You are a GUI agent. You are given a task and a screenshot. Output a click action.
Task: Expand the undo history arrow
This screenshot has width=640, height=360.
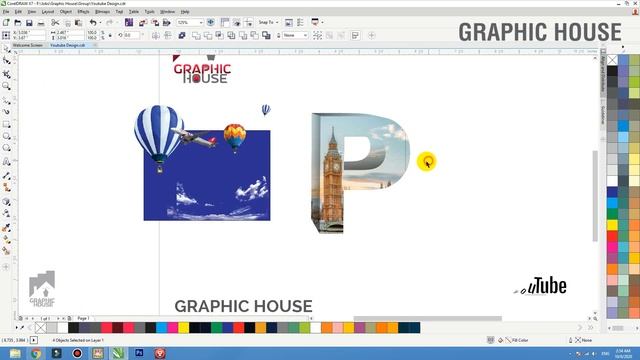100,23
